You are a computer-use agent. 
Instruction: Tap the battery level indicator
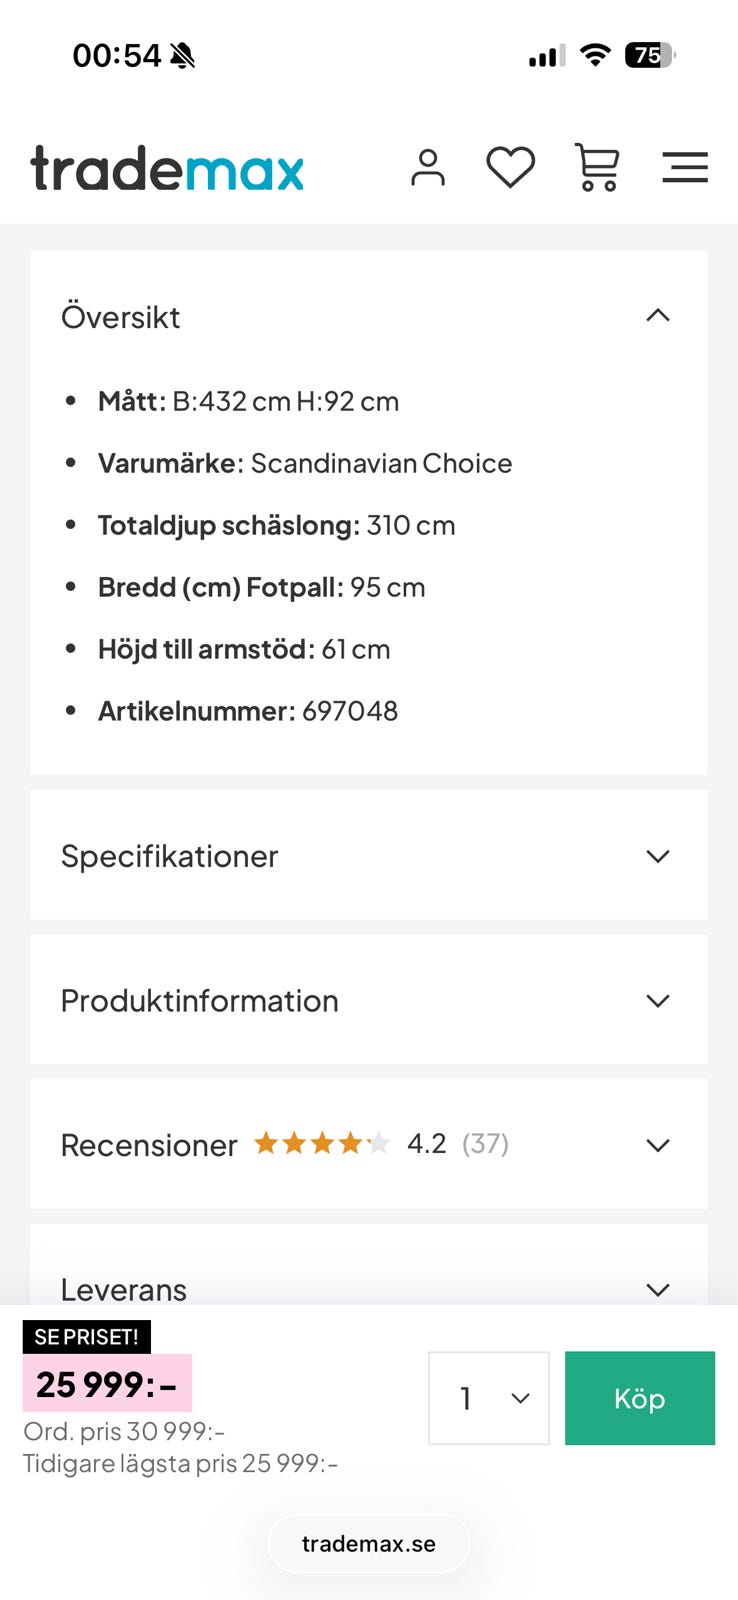[x=649, y=55]
